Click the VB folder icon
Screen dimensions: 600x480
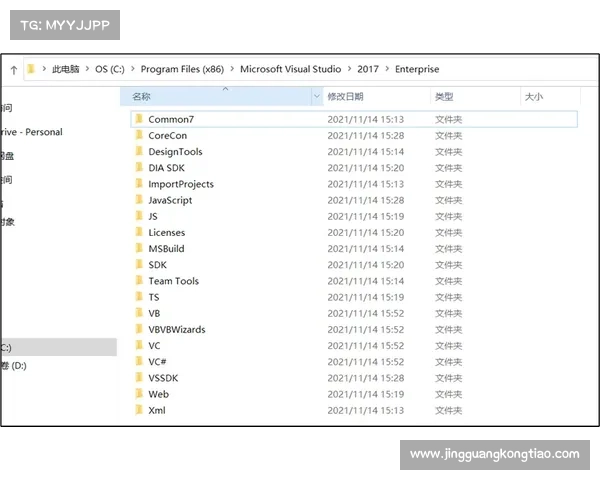pos(139,313)
